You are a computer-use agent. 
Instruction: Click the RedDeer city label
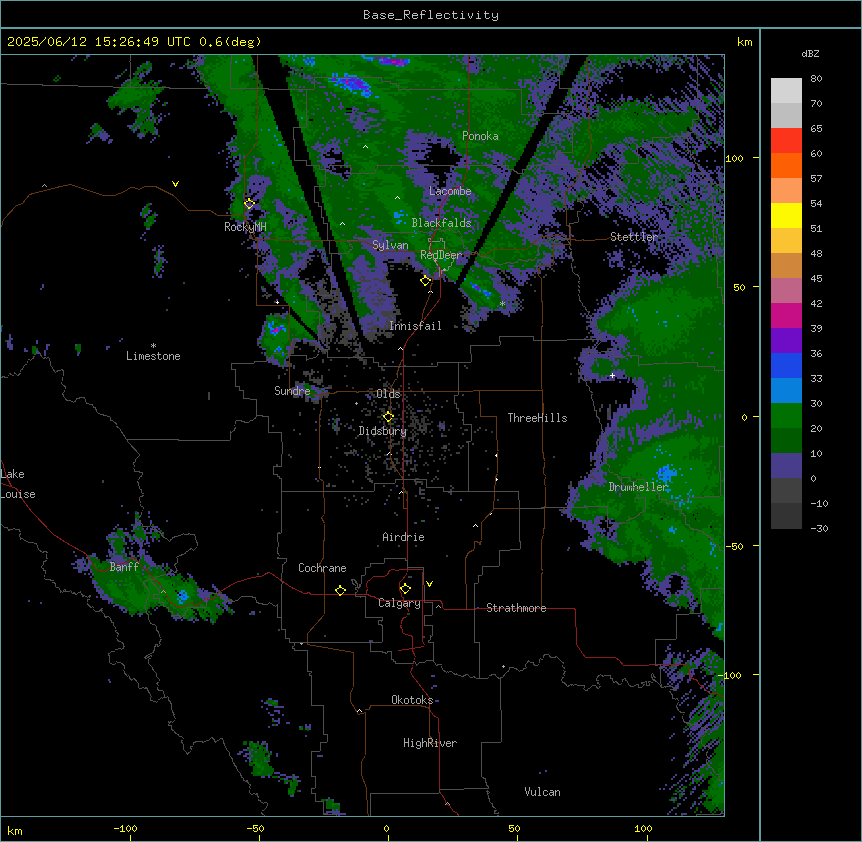[x=441, y=255]
